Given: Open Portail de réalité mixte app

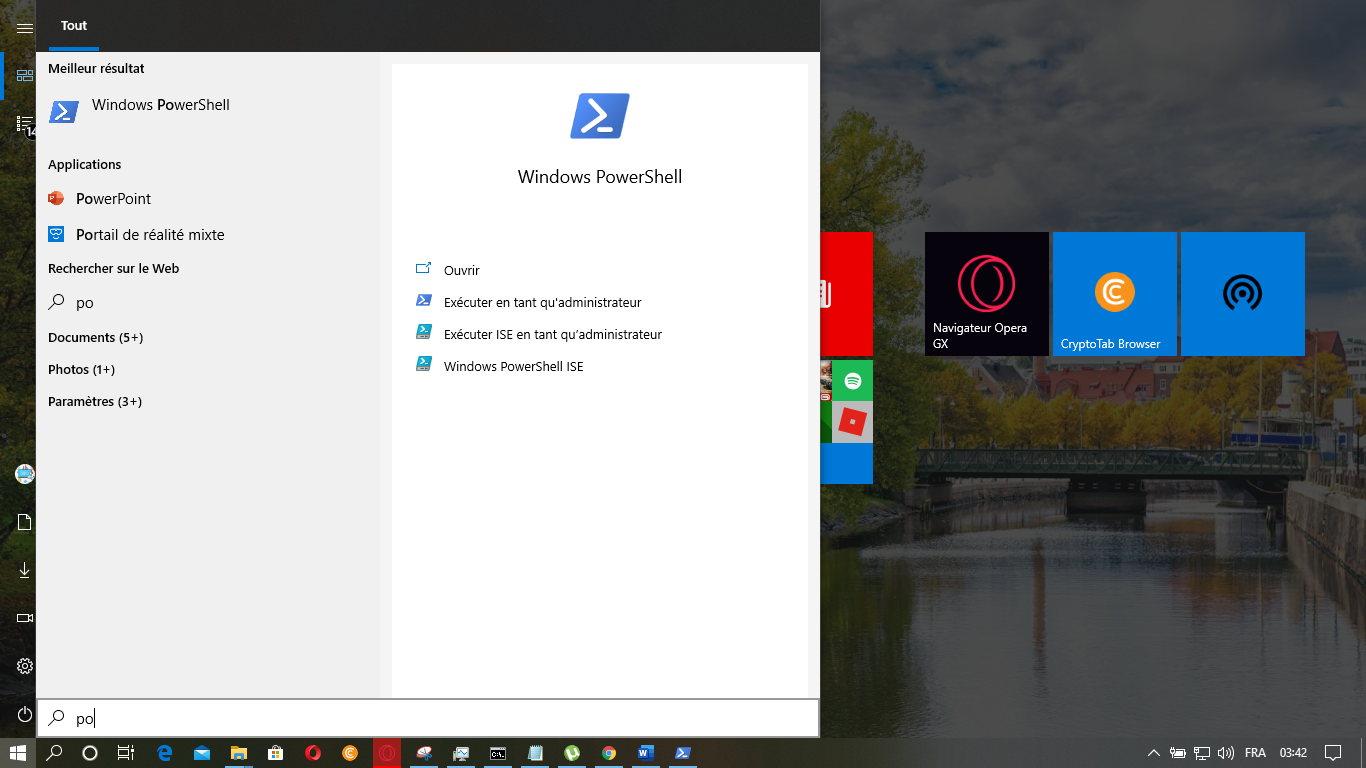Looking at the screenshot, I should click(208, 234).
